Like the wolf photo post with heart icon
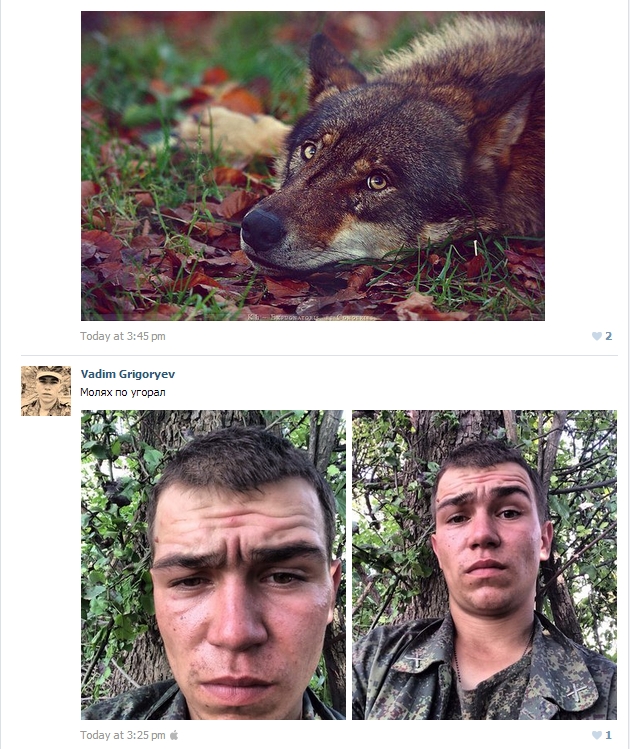The width and height of the screenshot is (632, 749). coord(597,336)
